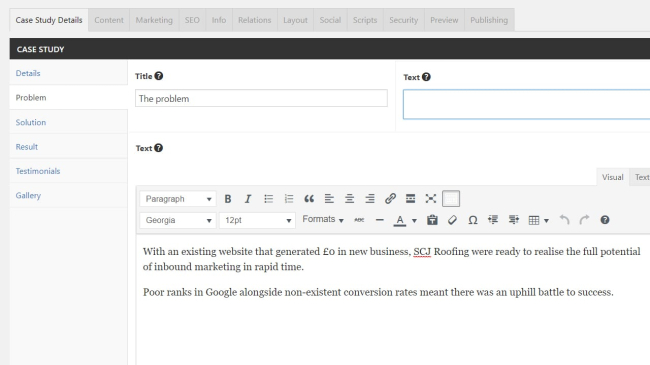The image size is (650, 365).
Task: Toggle bold formatting in editor
Action: tap(228, 199)
